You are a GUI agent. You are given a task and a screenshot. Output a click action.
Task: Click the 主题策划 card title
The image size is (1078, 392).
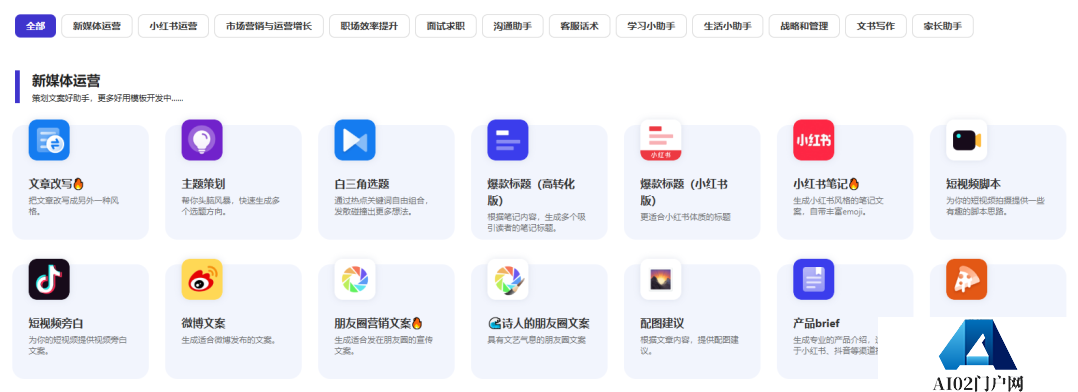coord(204,184)
